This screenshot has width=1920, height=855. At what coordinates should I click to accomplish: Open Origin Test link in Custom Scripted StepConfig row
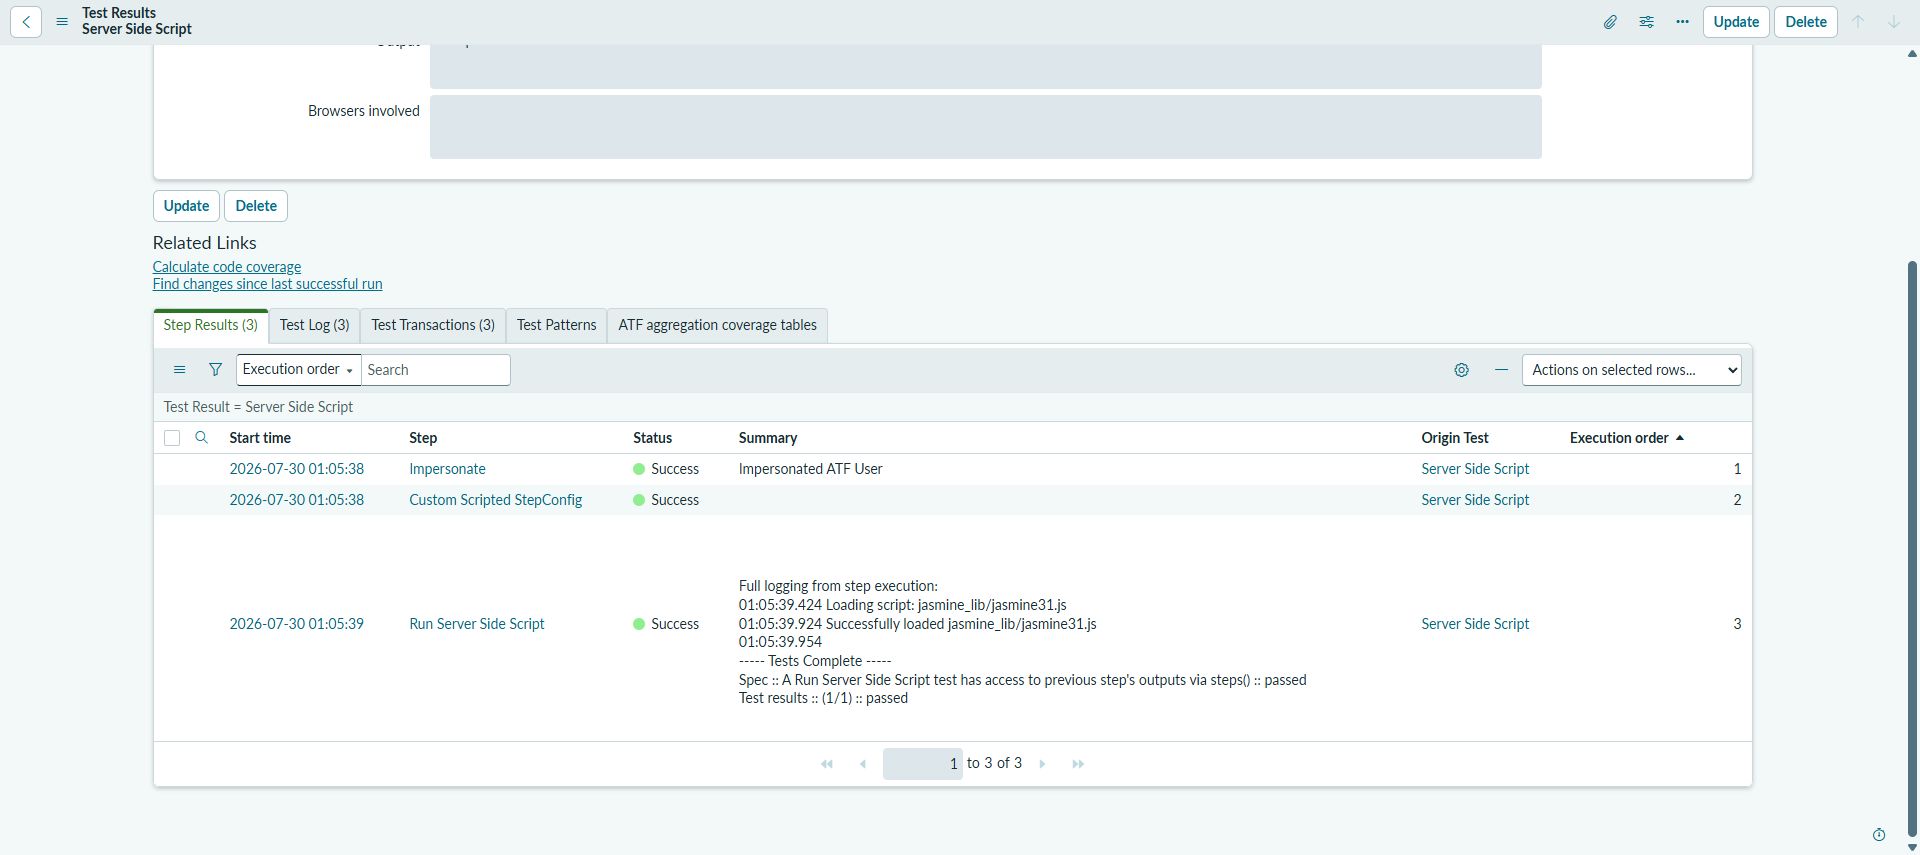point(1475,500)
